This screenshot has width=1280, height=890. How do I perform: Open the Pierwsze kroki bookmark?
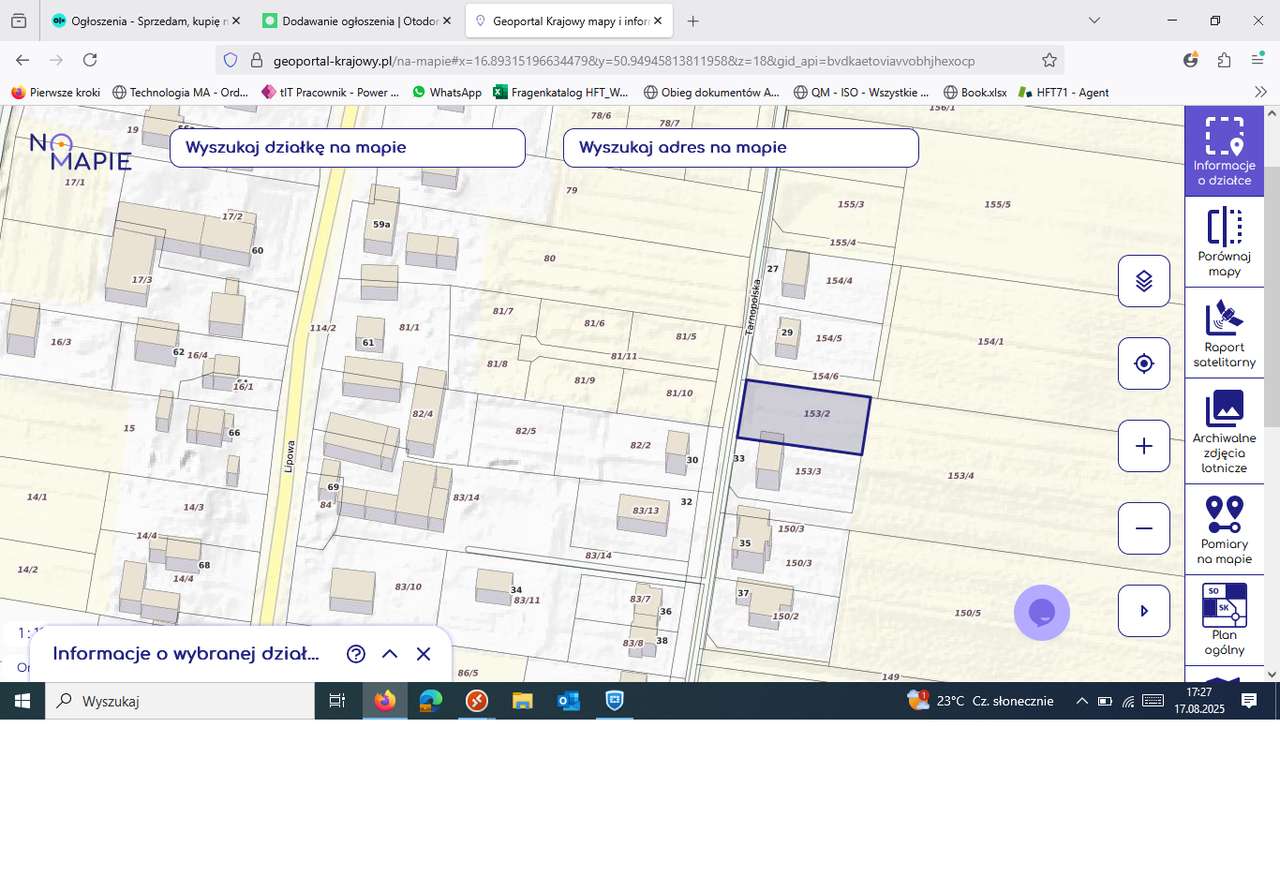pos(56,92)
